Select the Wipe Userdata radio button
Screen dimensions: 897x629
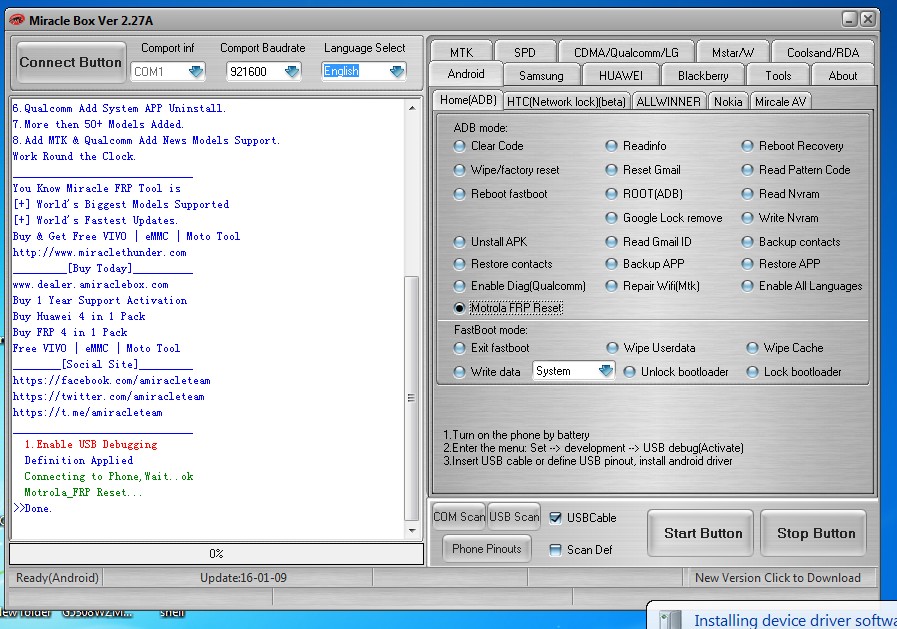click(x=612, y=348)
